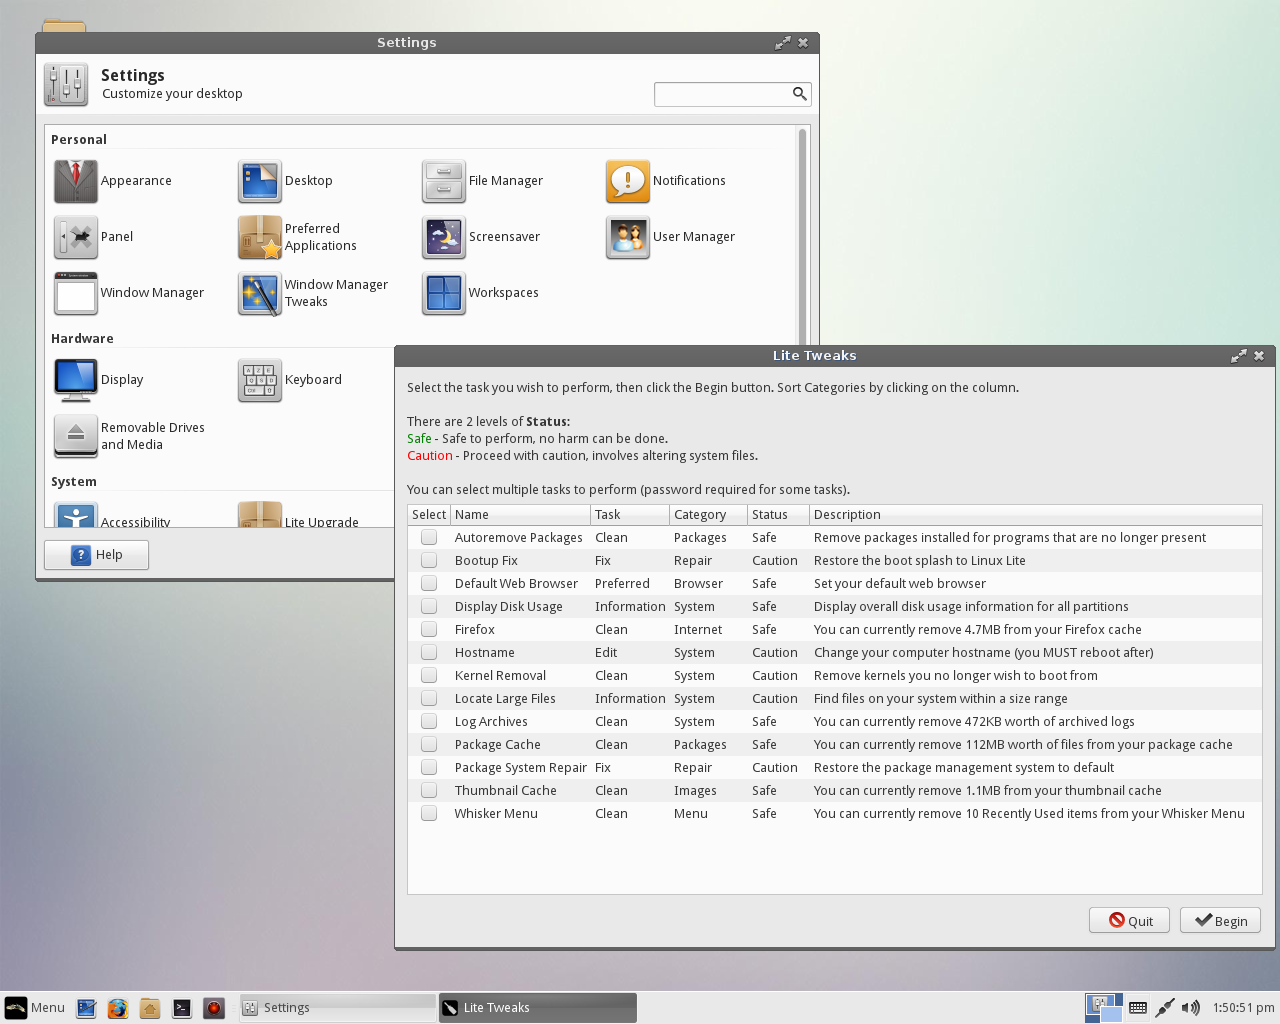Check the Whisker Menu clean checkbox
Viewport: 1280px width, 1024px height.
429,813
